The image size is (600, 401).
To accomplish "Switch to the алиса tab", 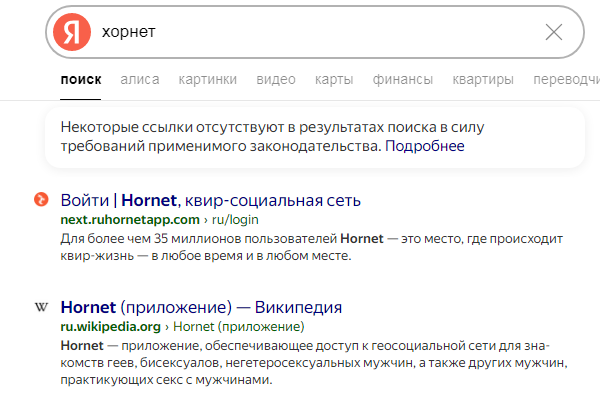I will click(140, 80).
